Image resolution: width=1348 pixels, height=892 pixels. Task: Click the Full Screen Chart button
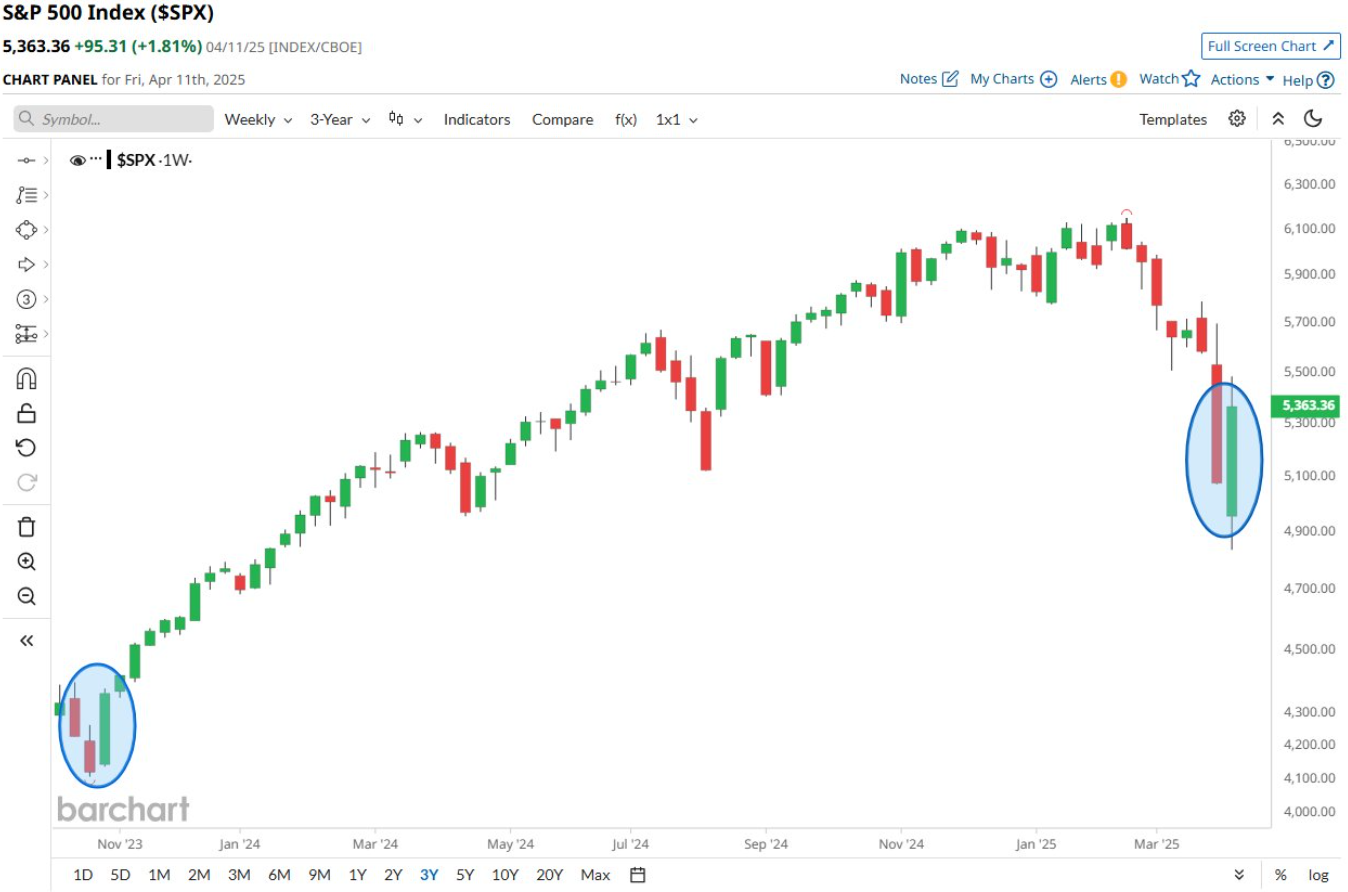click(1270, 46)
